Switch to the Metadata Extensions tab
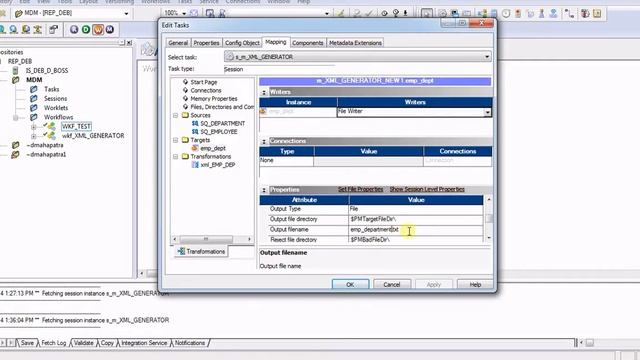The width and height of the screenshot is (640, 360). 355,42
